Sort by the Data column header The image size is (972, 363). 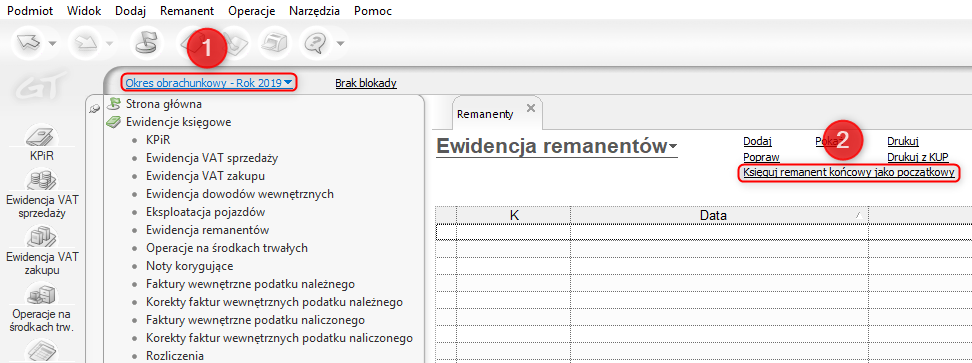point(719,215)
